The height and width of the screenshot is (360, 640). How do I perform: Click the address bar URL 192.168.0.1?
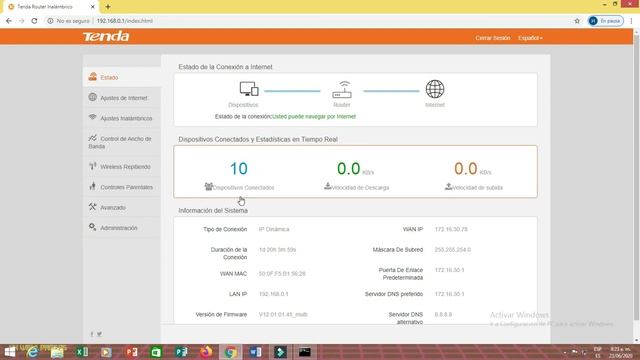click(124, 21)
